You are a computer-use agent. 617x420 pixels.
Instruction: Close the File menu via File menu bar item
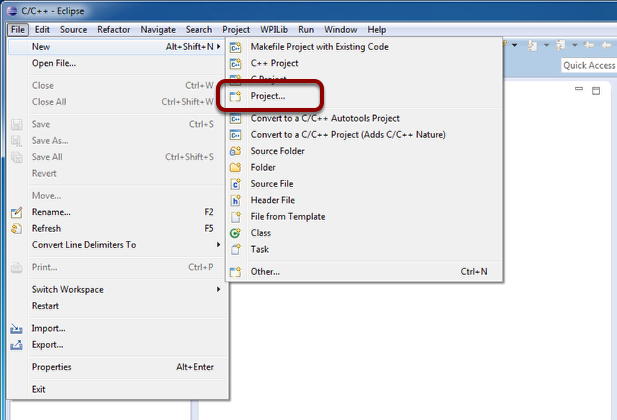click(18, 30)
